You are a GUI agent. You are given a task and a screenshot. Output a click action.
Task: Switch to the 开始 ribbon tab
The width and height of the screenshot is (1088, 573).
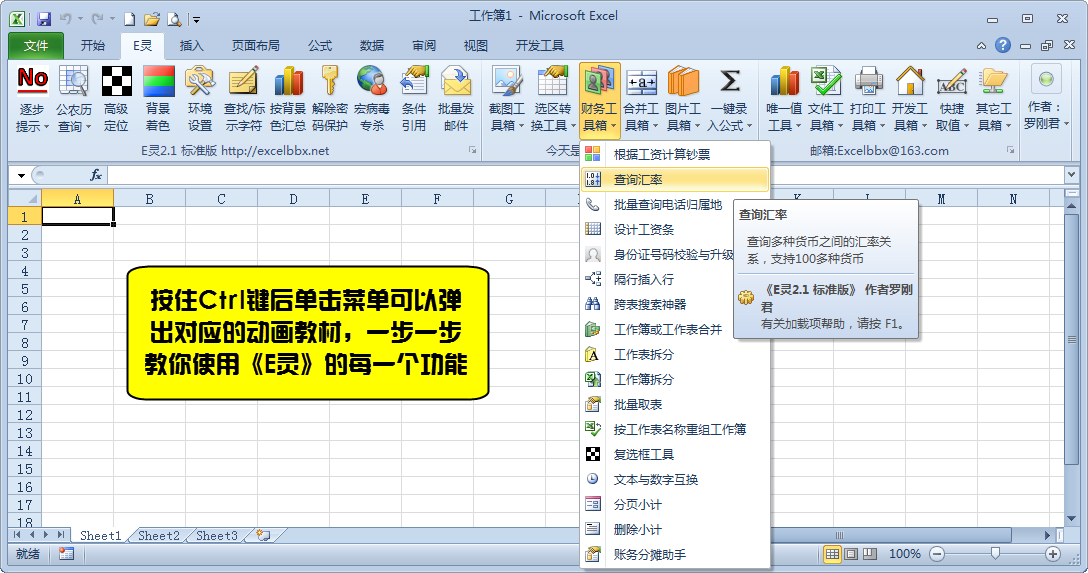click(x=92, y=46)
